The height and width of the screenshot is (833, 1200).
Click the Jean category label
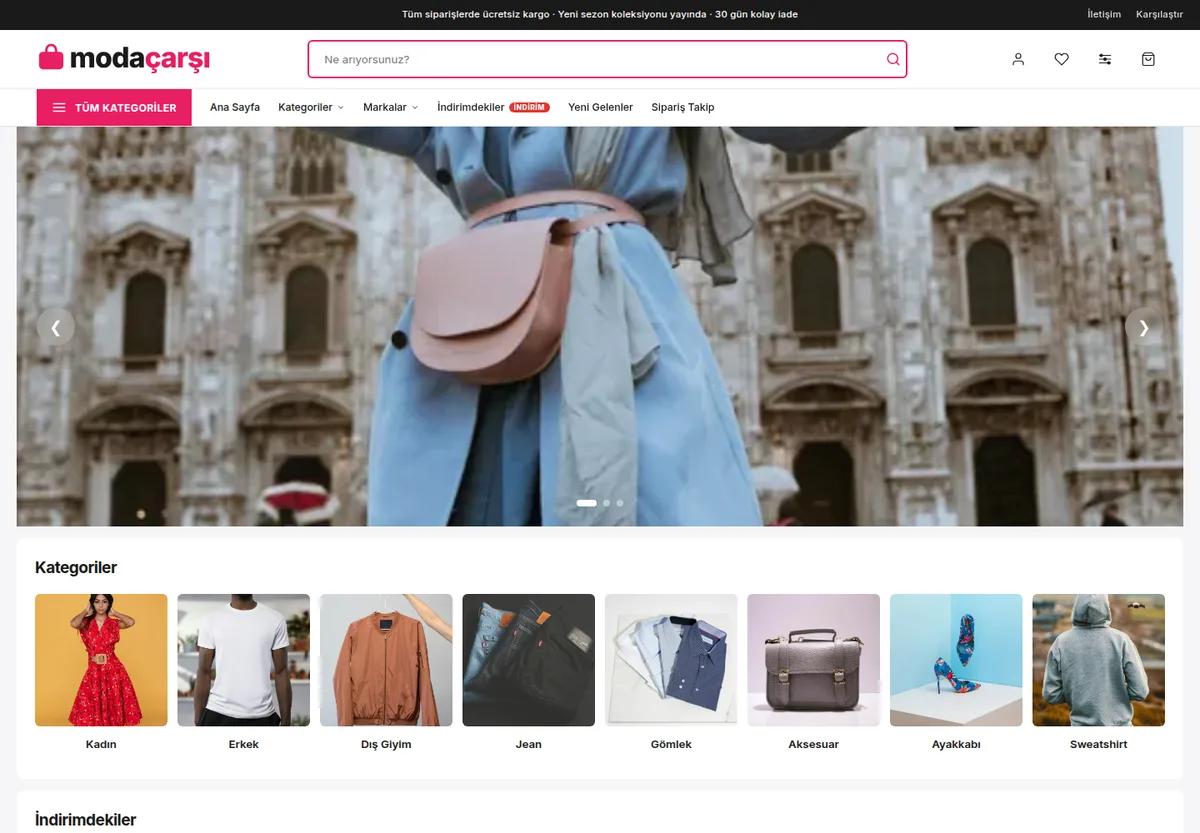tap(529, 744)
